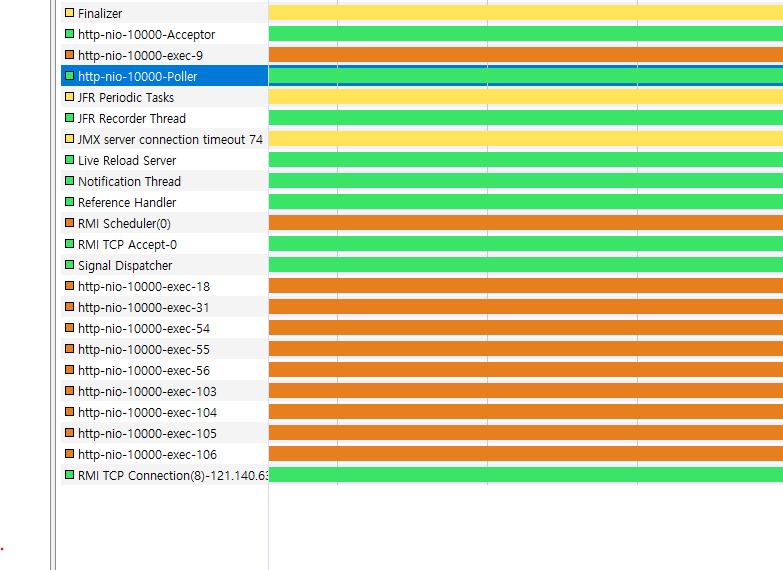Click the orange state icon beside http-nio-10000-exec-55

69,348
